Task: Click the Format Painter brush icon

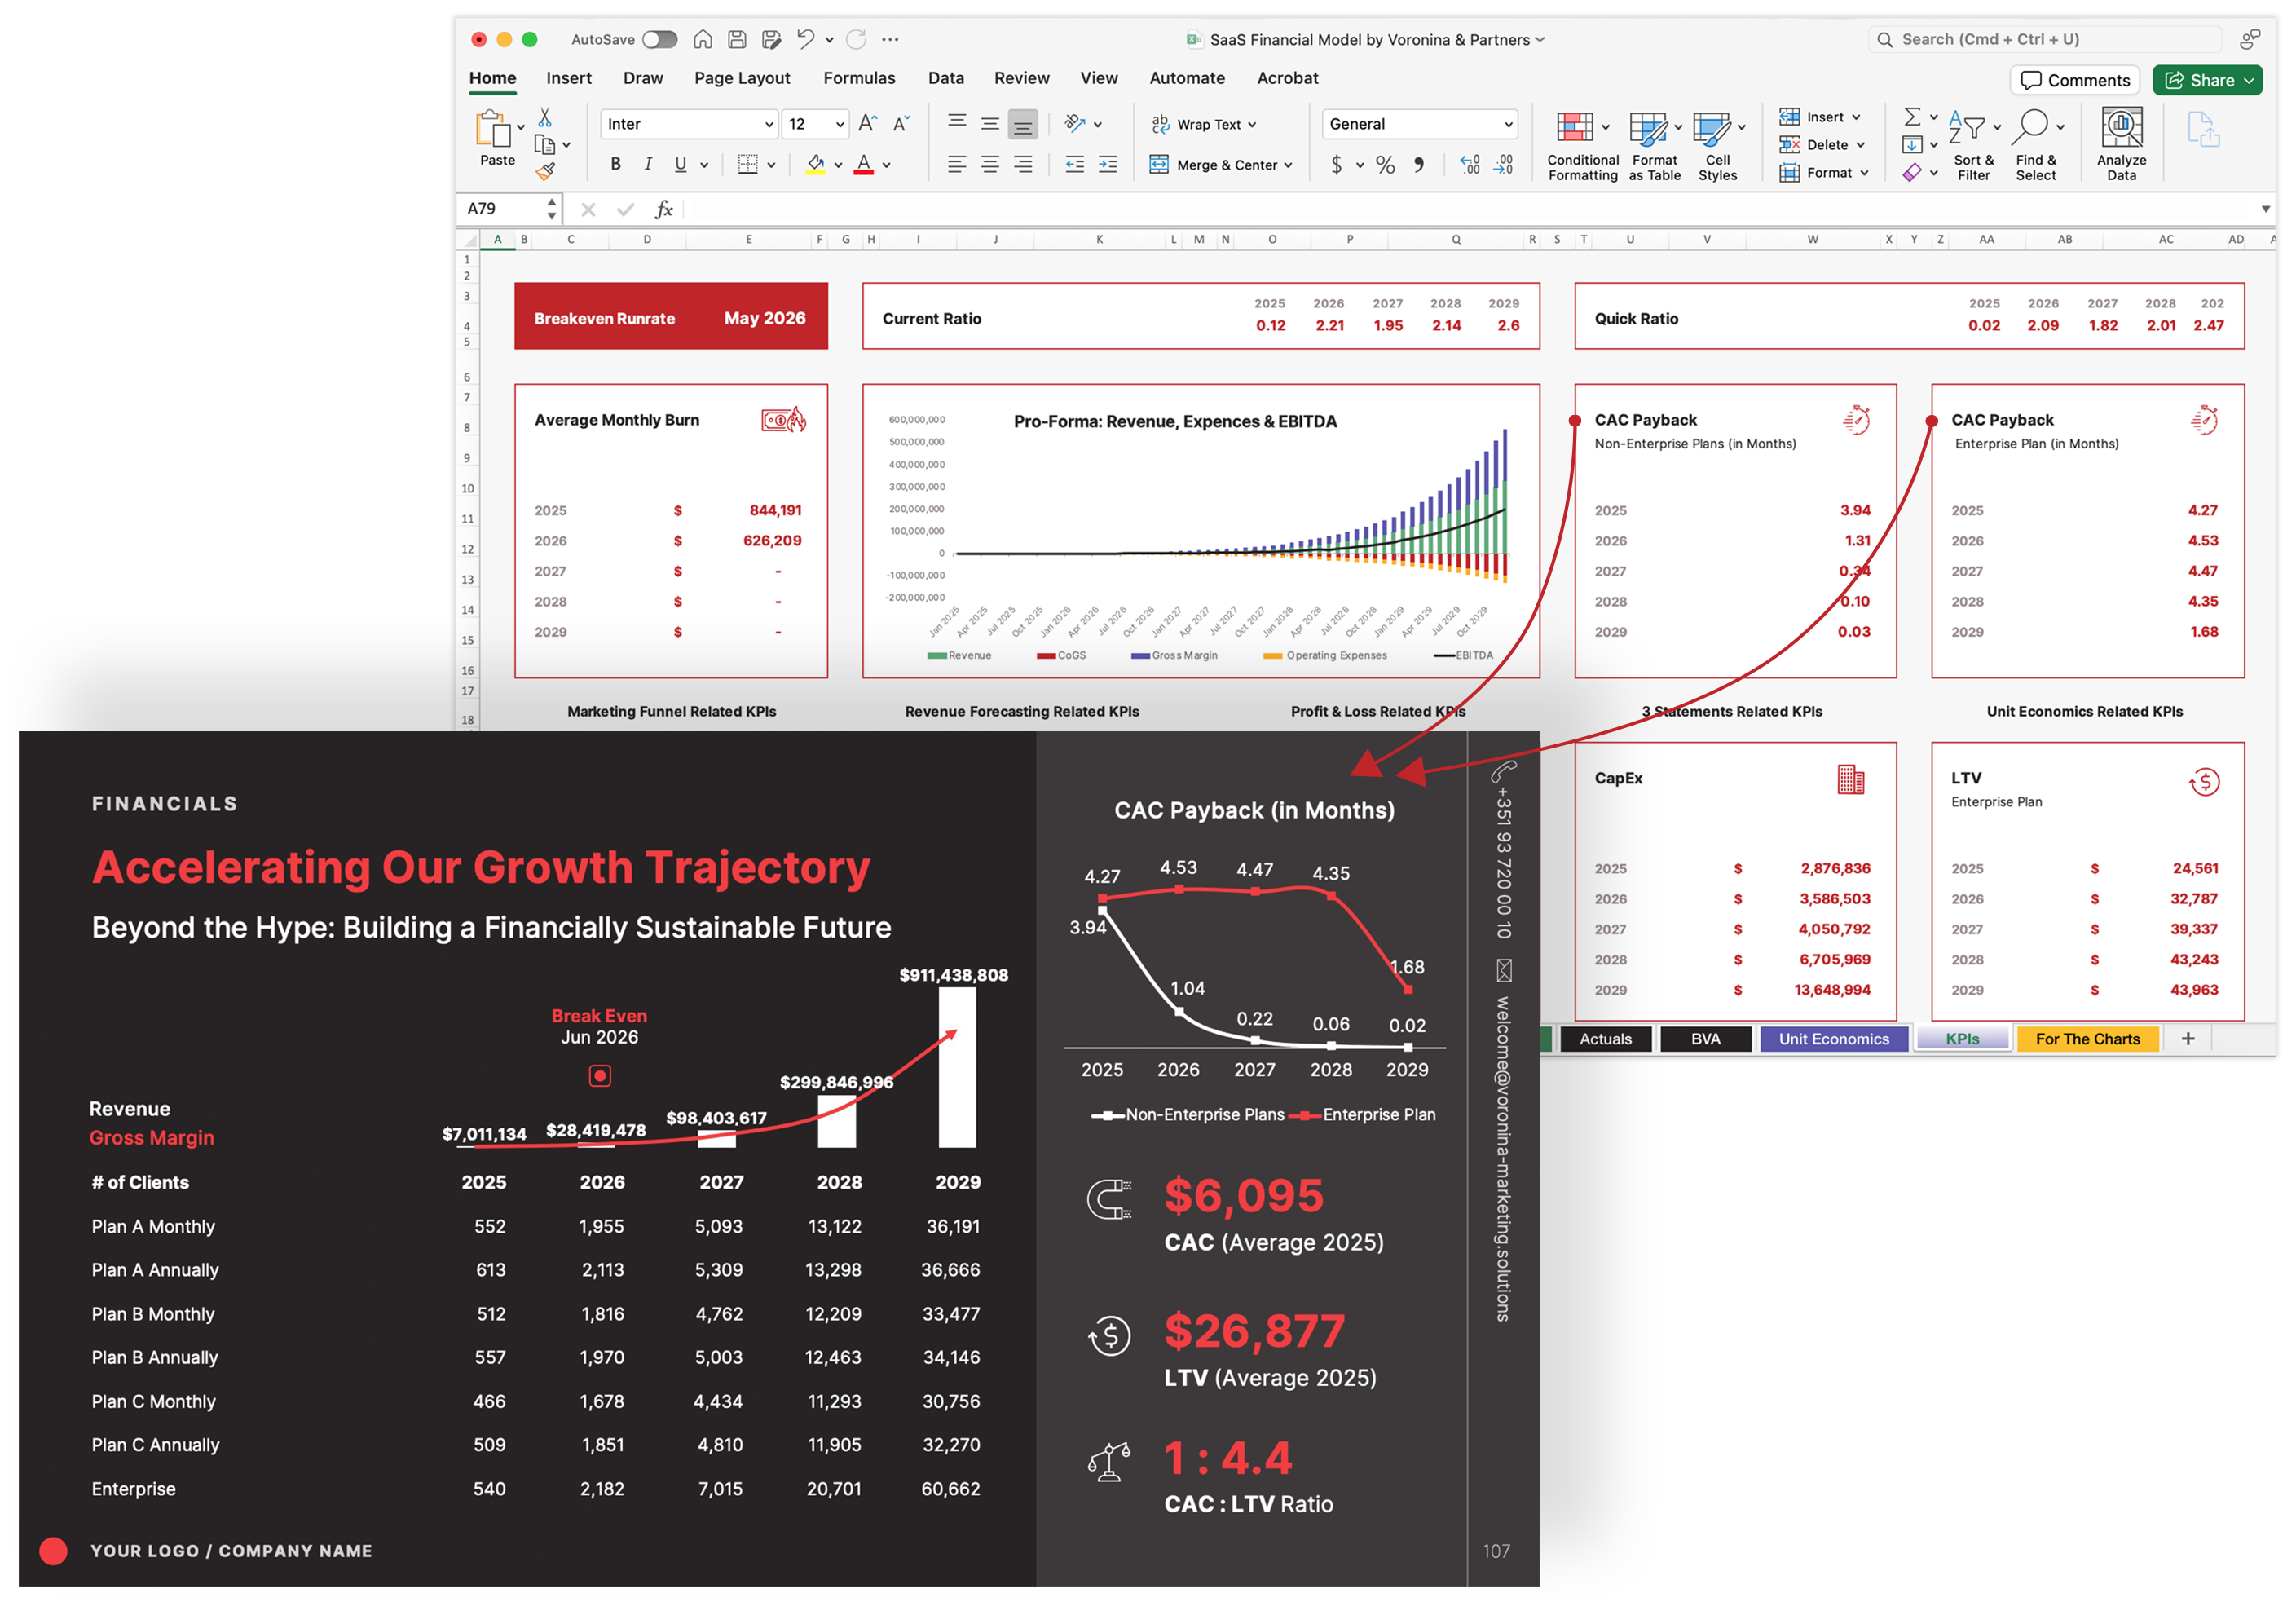Action: tap(545, 172)
